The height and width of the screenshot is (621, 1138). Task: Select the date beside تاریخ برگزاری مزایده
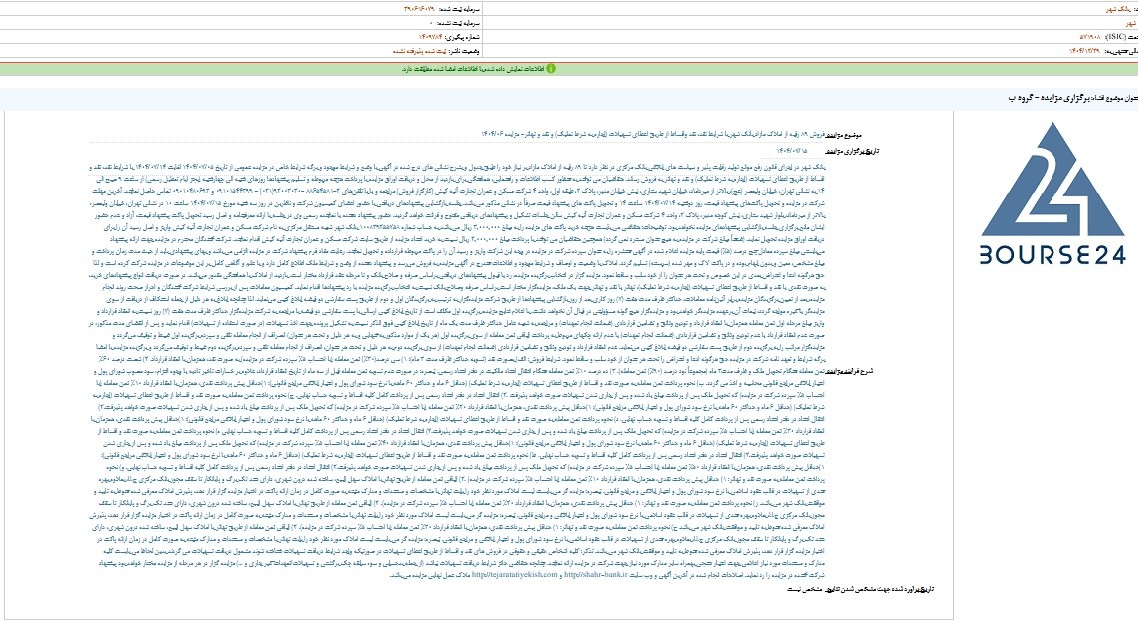(791, 151)
